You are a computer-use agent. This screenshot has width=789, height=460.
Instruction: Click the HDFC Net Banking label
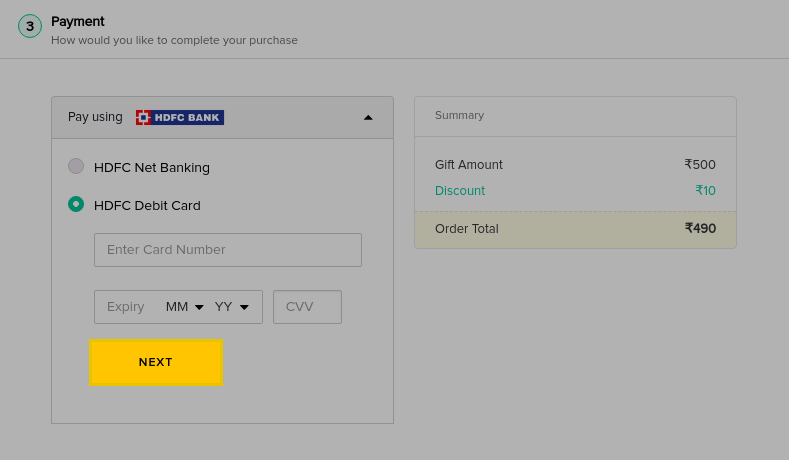coord(152,168)
